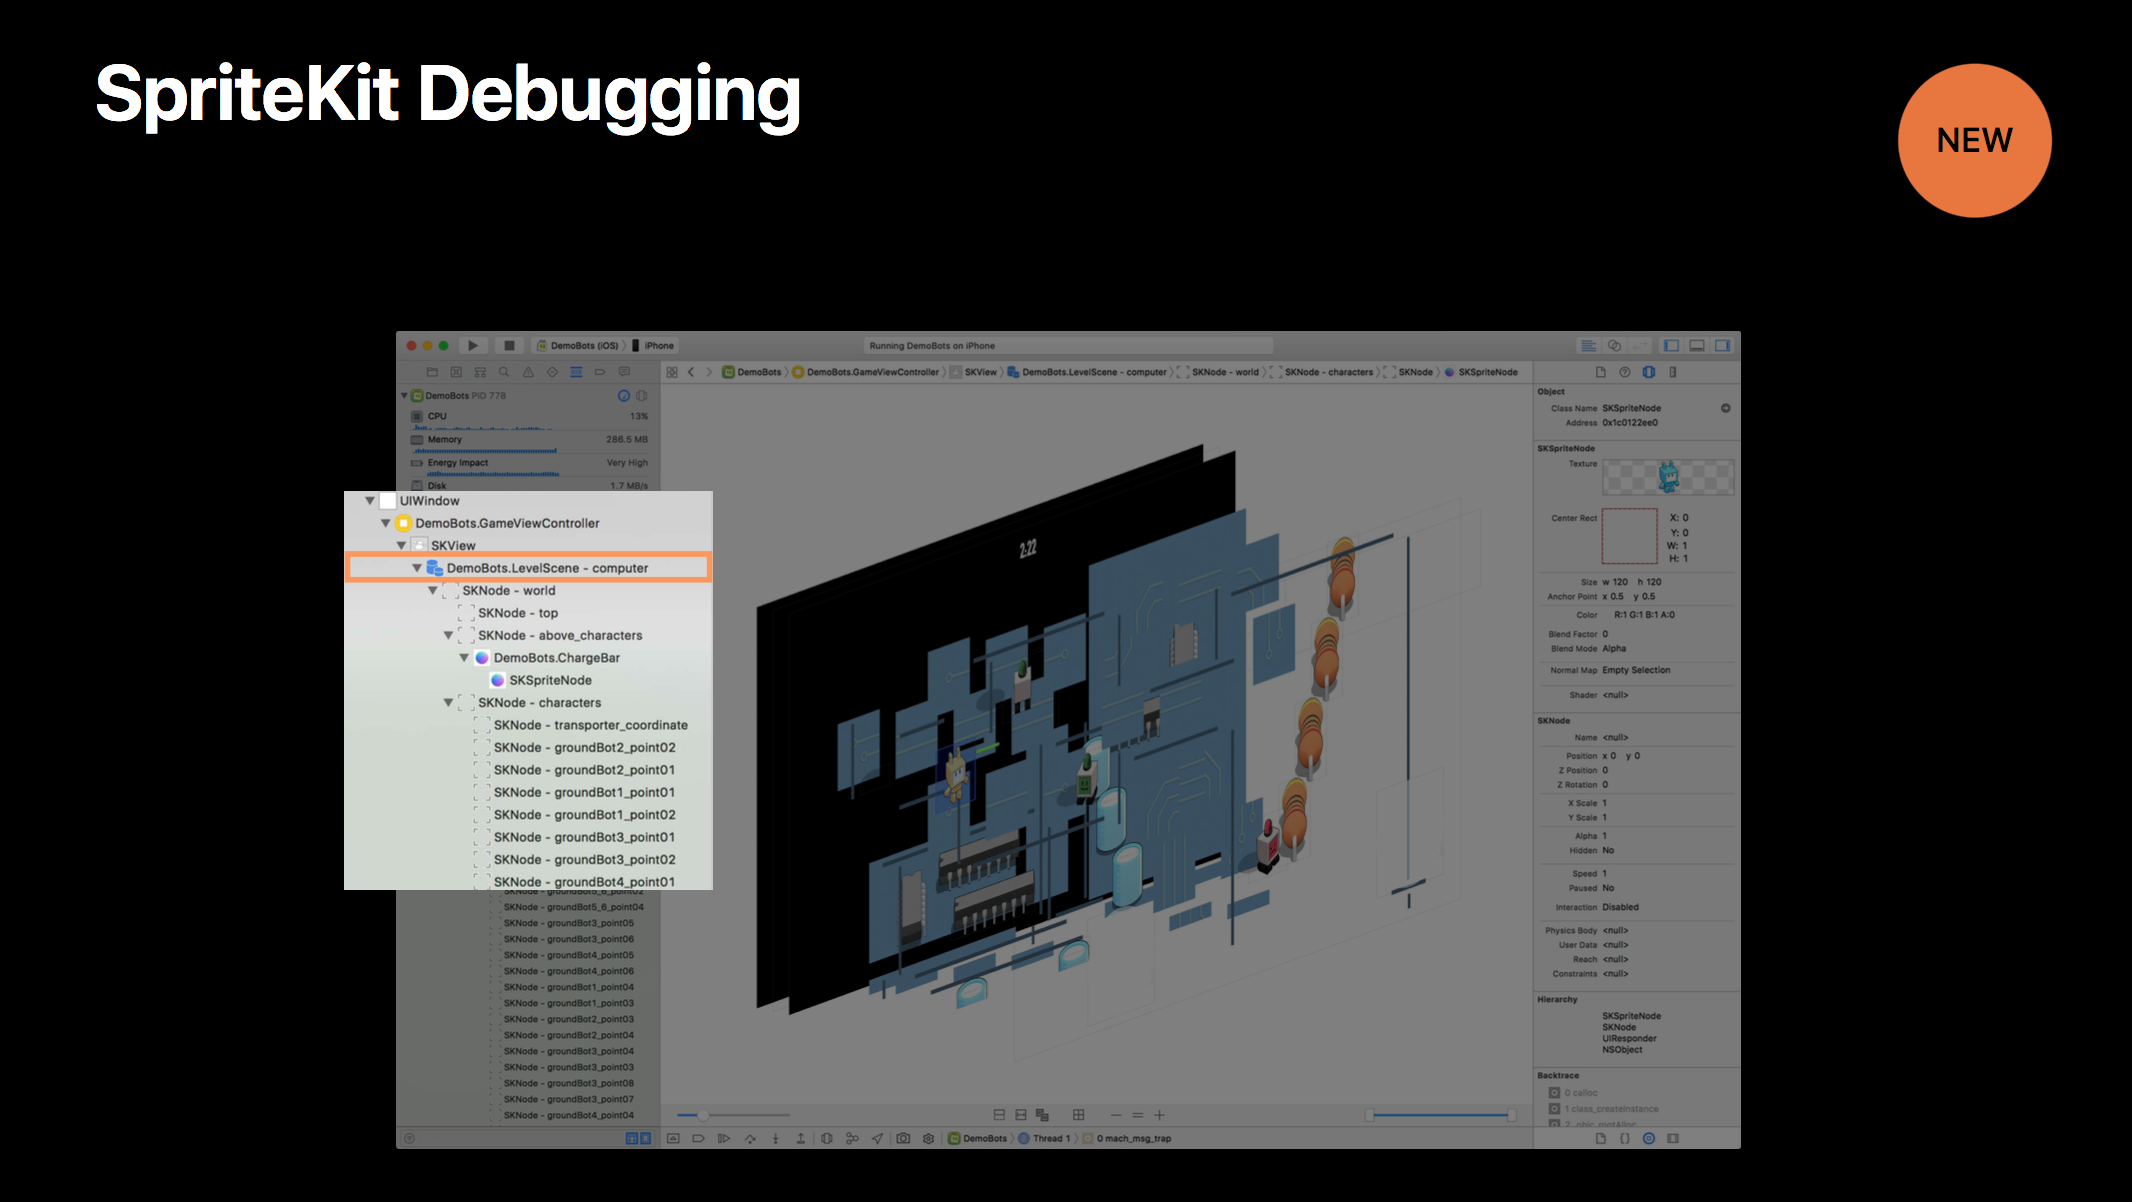Screen dimensions: 2132x1202
Task: Select SKNode - characters in the jump bar
Action: (x=1328, y=372)
